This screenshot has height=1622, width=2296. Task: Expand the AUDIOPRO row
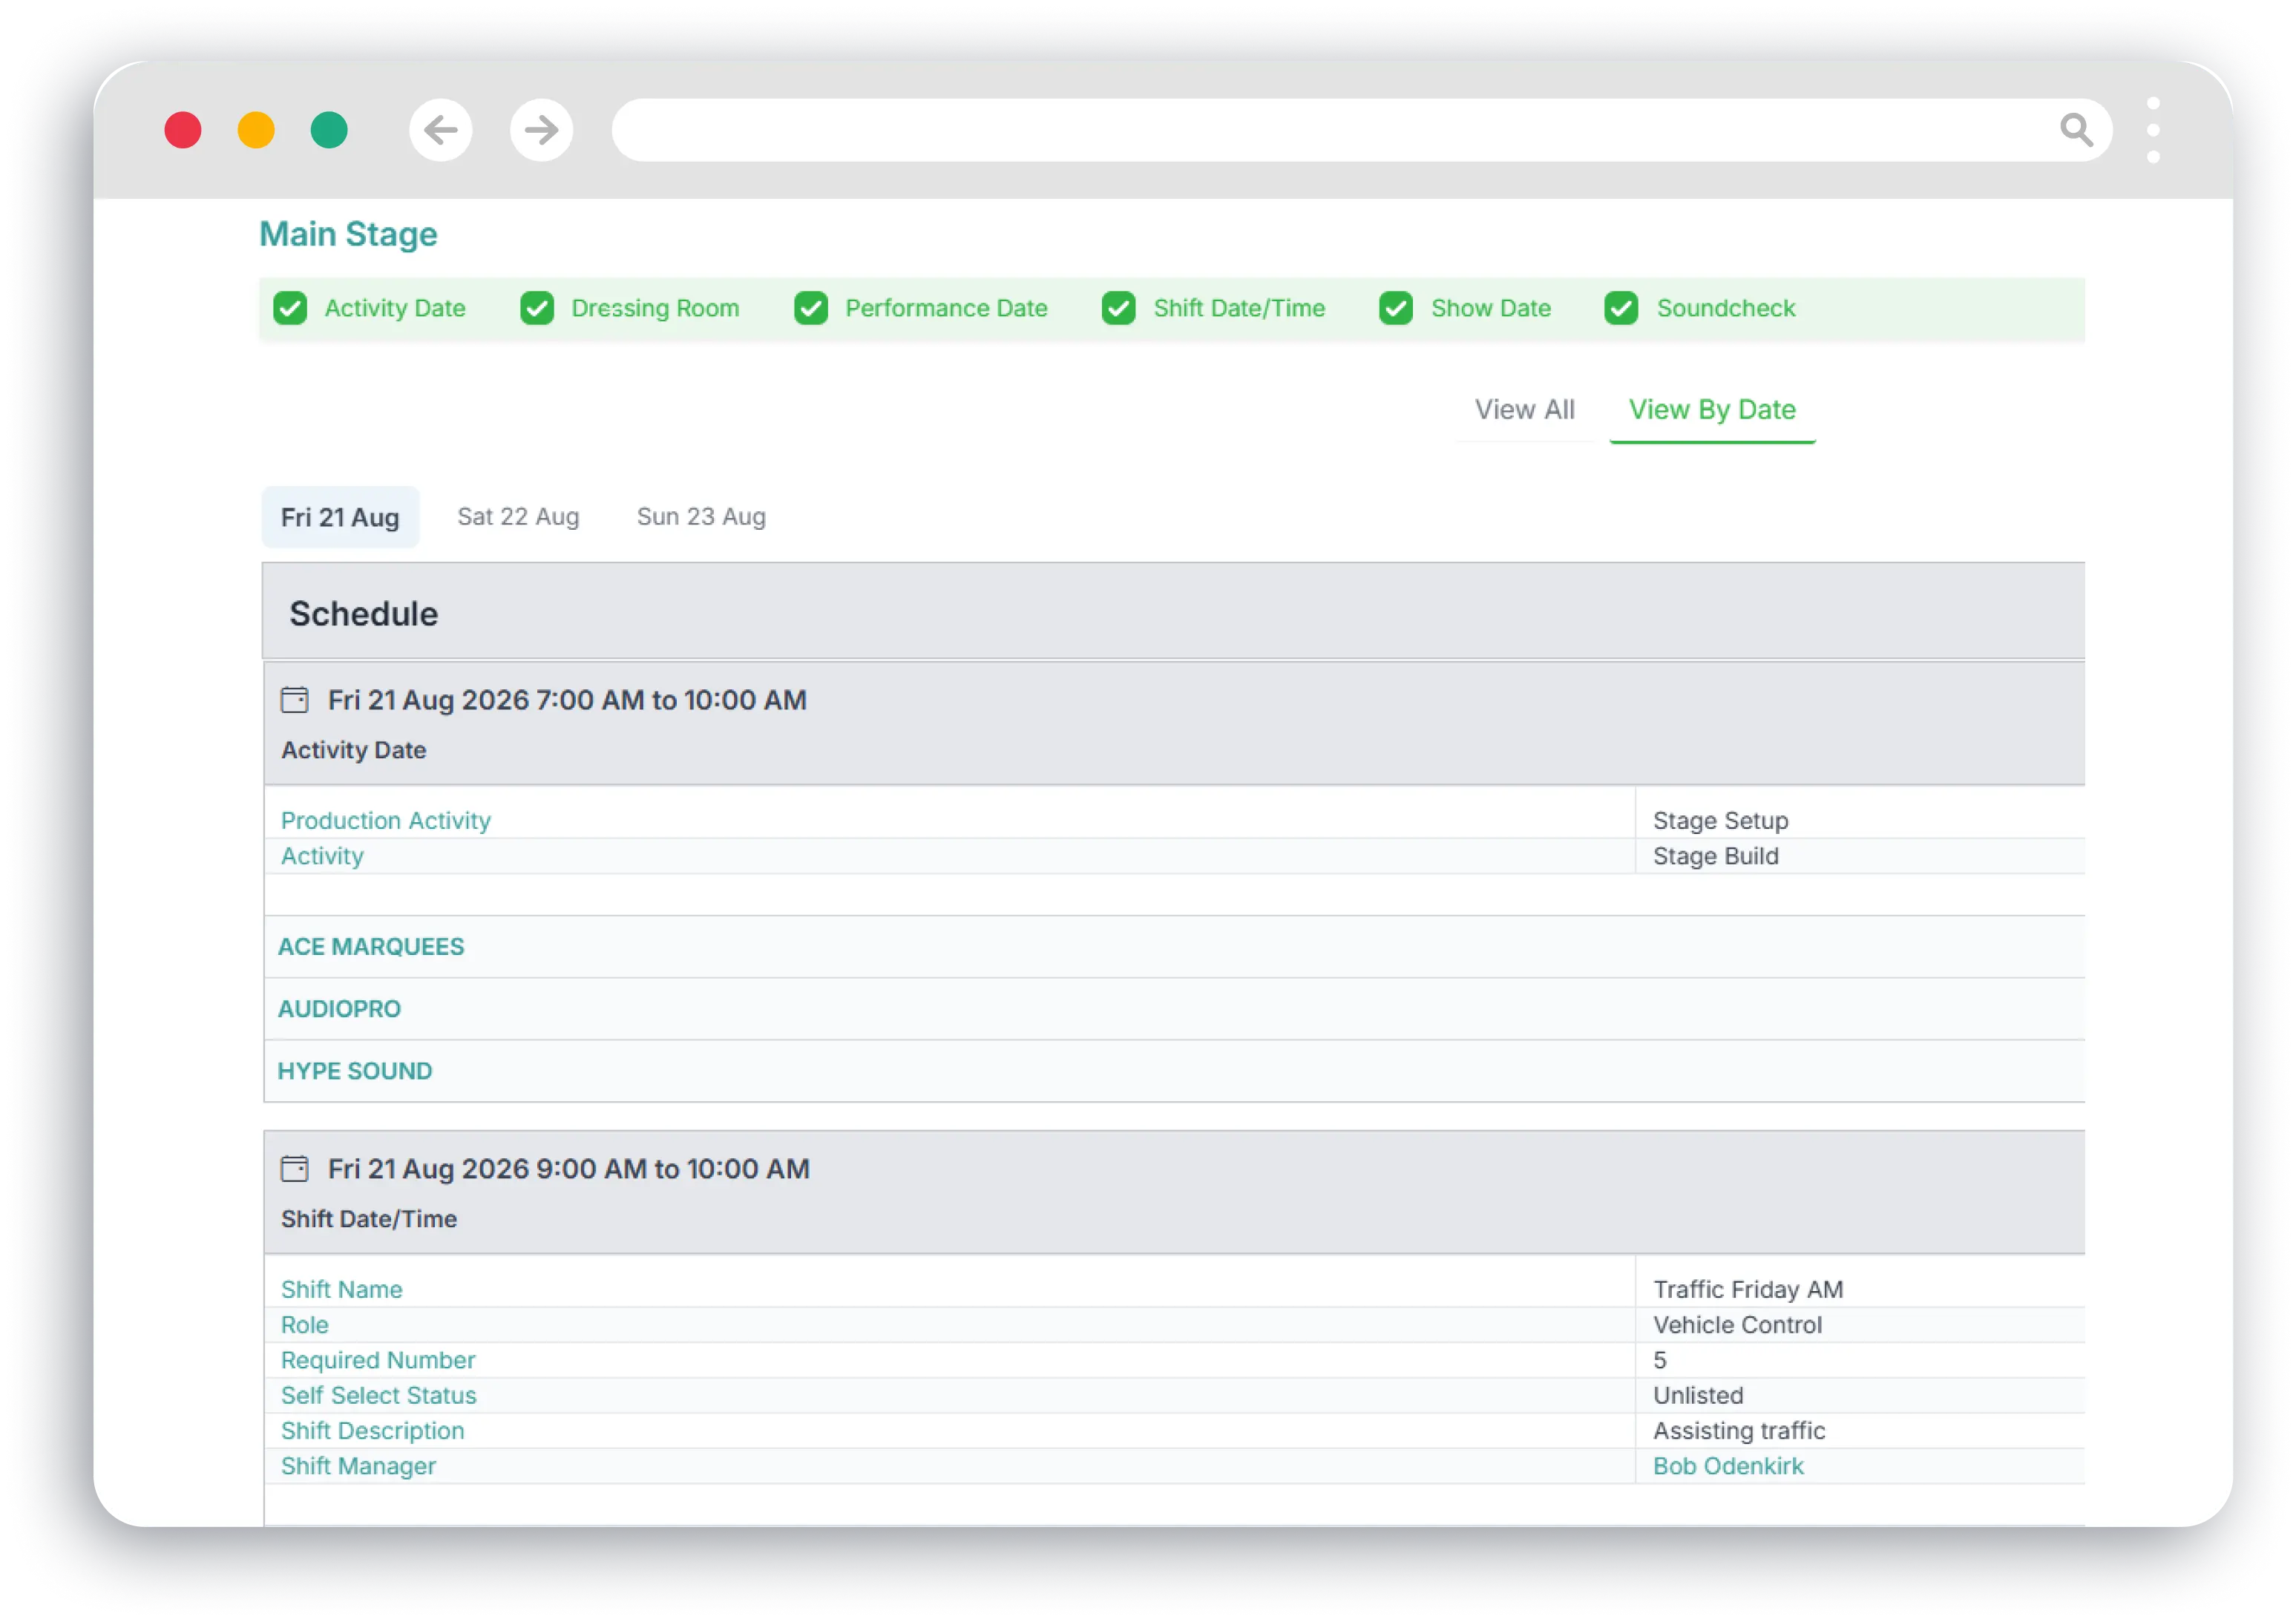click(339, 1009)
